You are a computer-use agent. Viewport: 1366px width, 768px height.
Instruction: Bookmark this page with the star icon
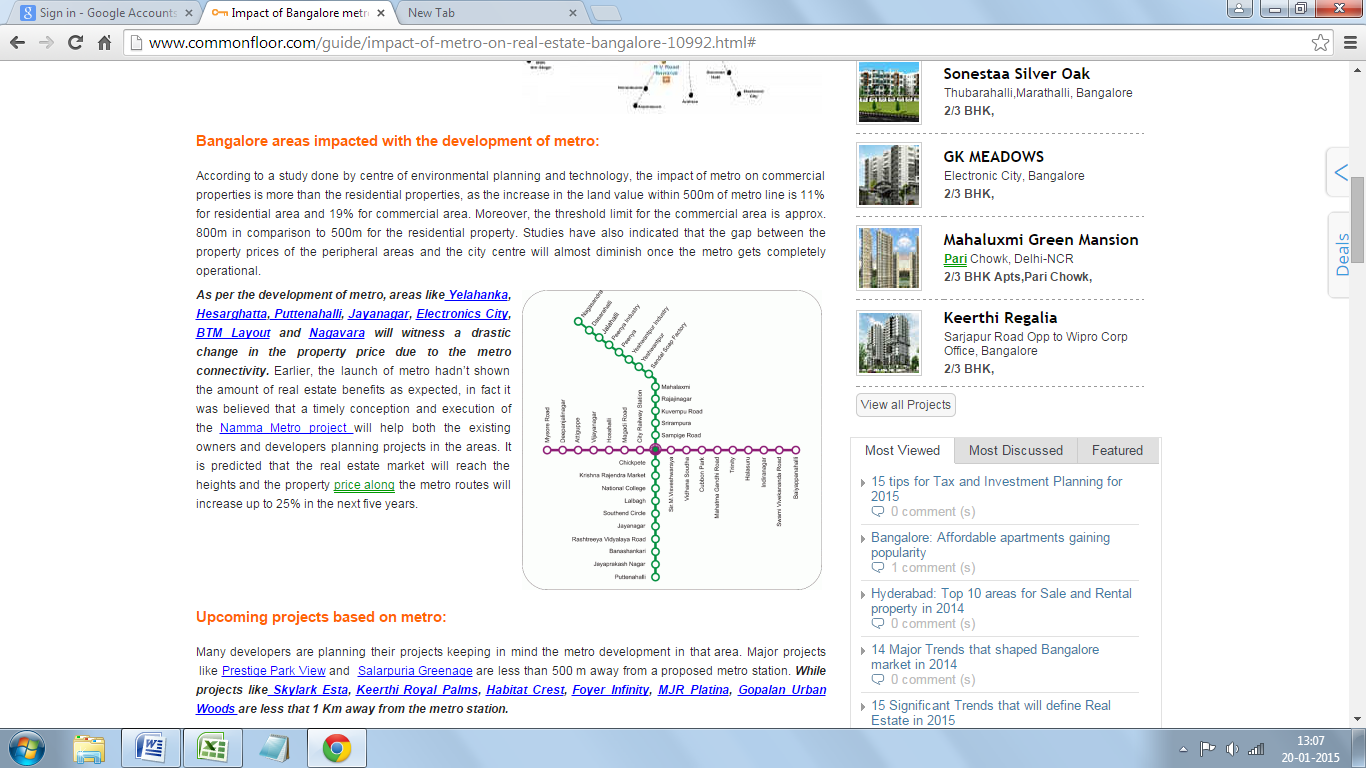pyautogui.click(x=1321, y=43)
